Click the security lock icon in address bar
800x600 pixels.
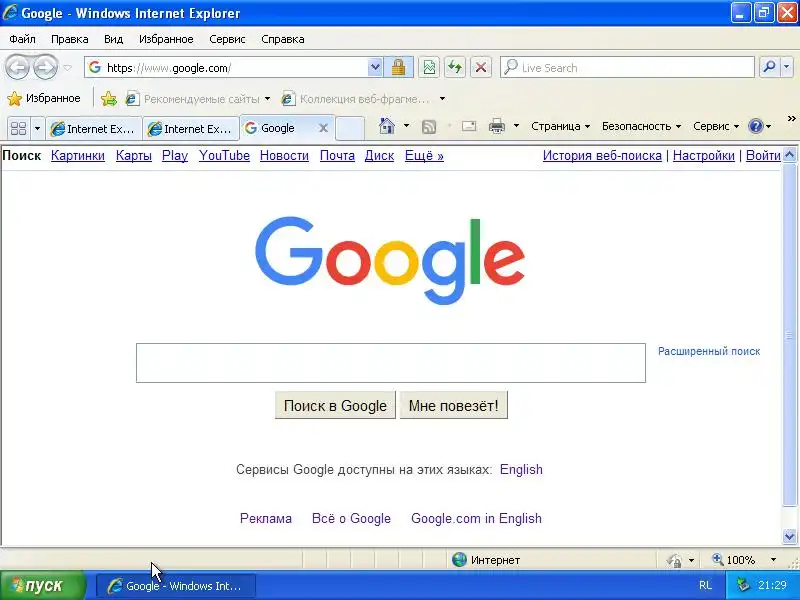pos(398,67)
